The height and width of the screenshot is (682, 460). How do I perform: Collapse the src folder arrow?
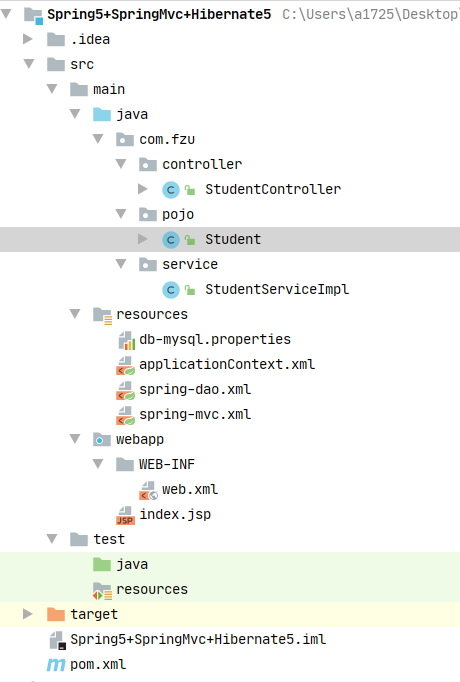[29, 64]
